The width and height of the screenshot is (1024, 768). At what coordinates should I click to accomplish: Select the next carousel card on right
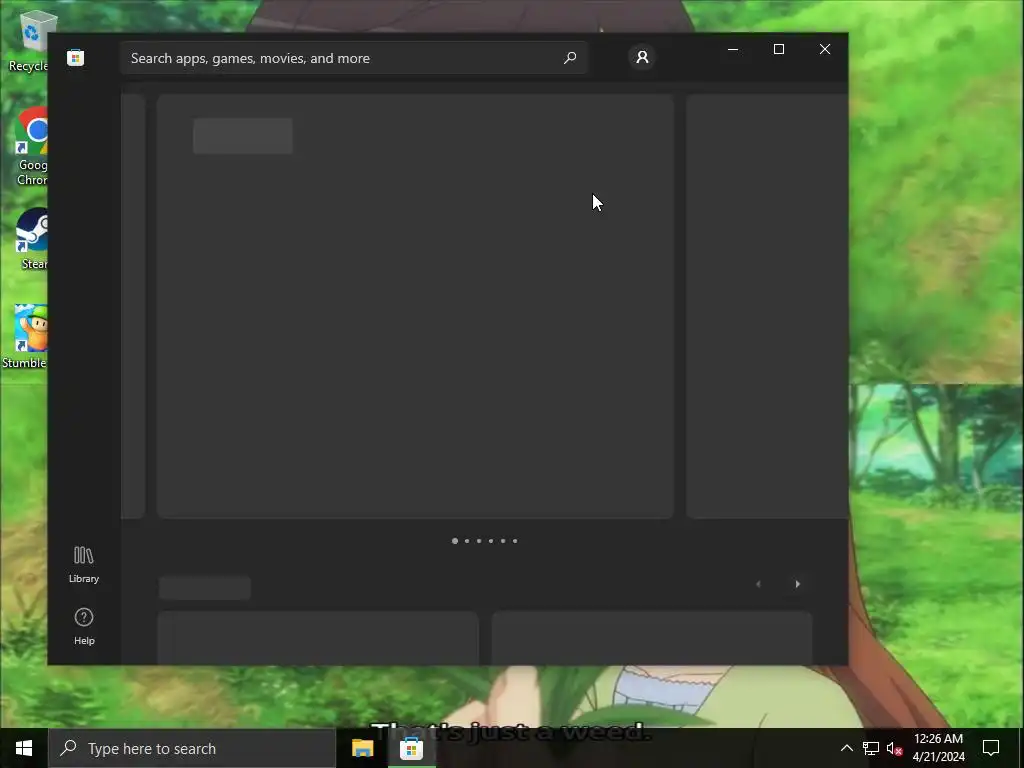[767, 306]
